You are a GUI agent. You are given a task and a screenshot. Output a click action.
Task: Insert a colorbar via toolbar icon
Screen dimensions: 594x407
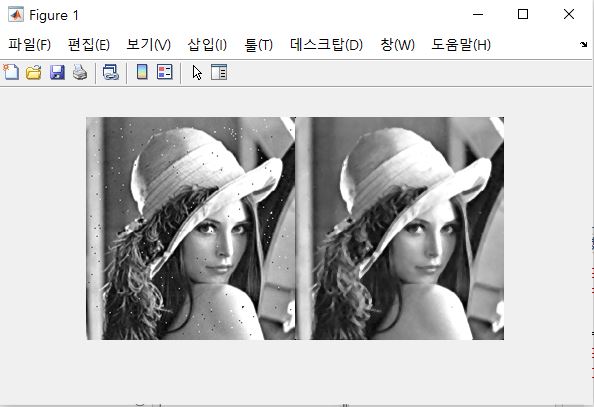142,72
